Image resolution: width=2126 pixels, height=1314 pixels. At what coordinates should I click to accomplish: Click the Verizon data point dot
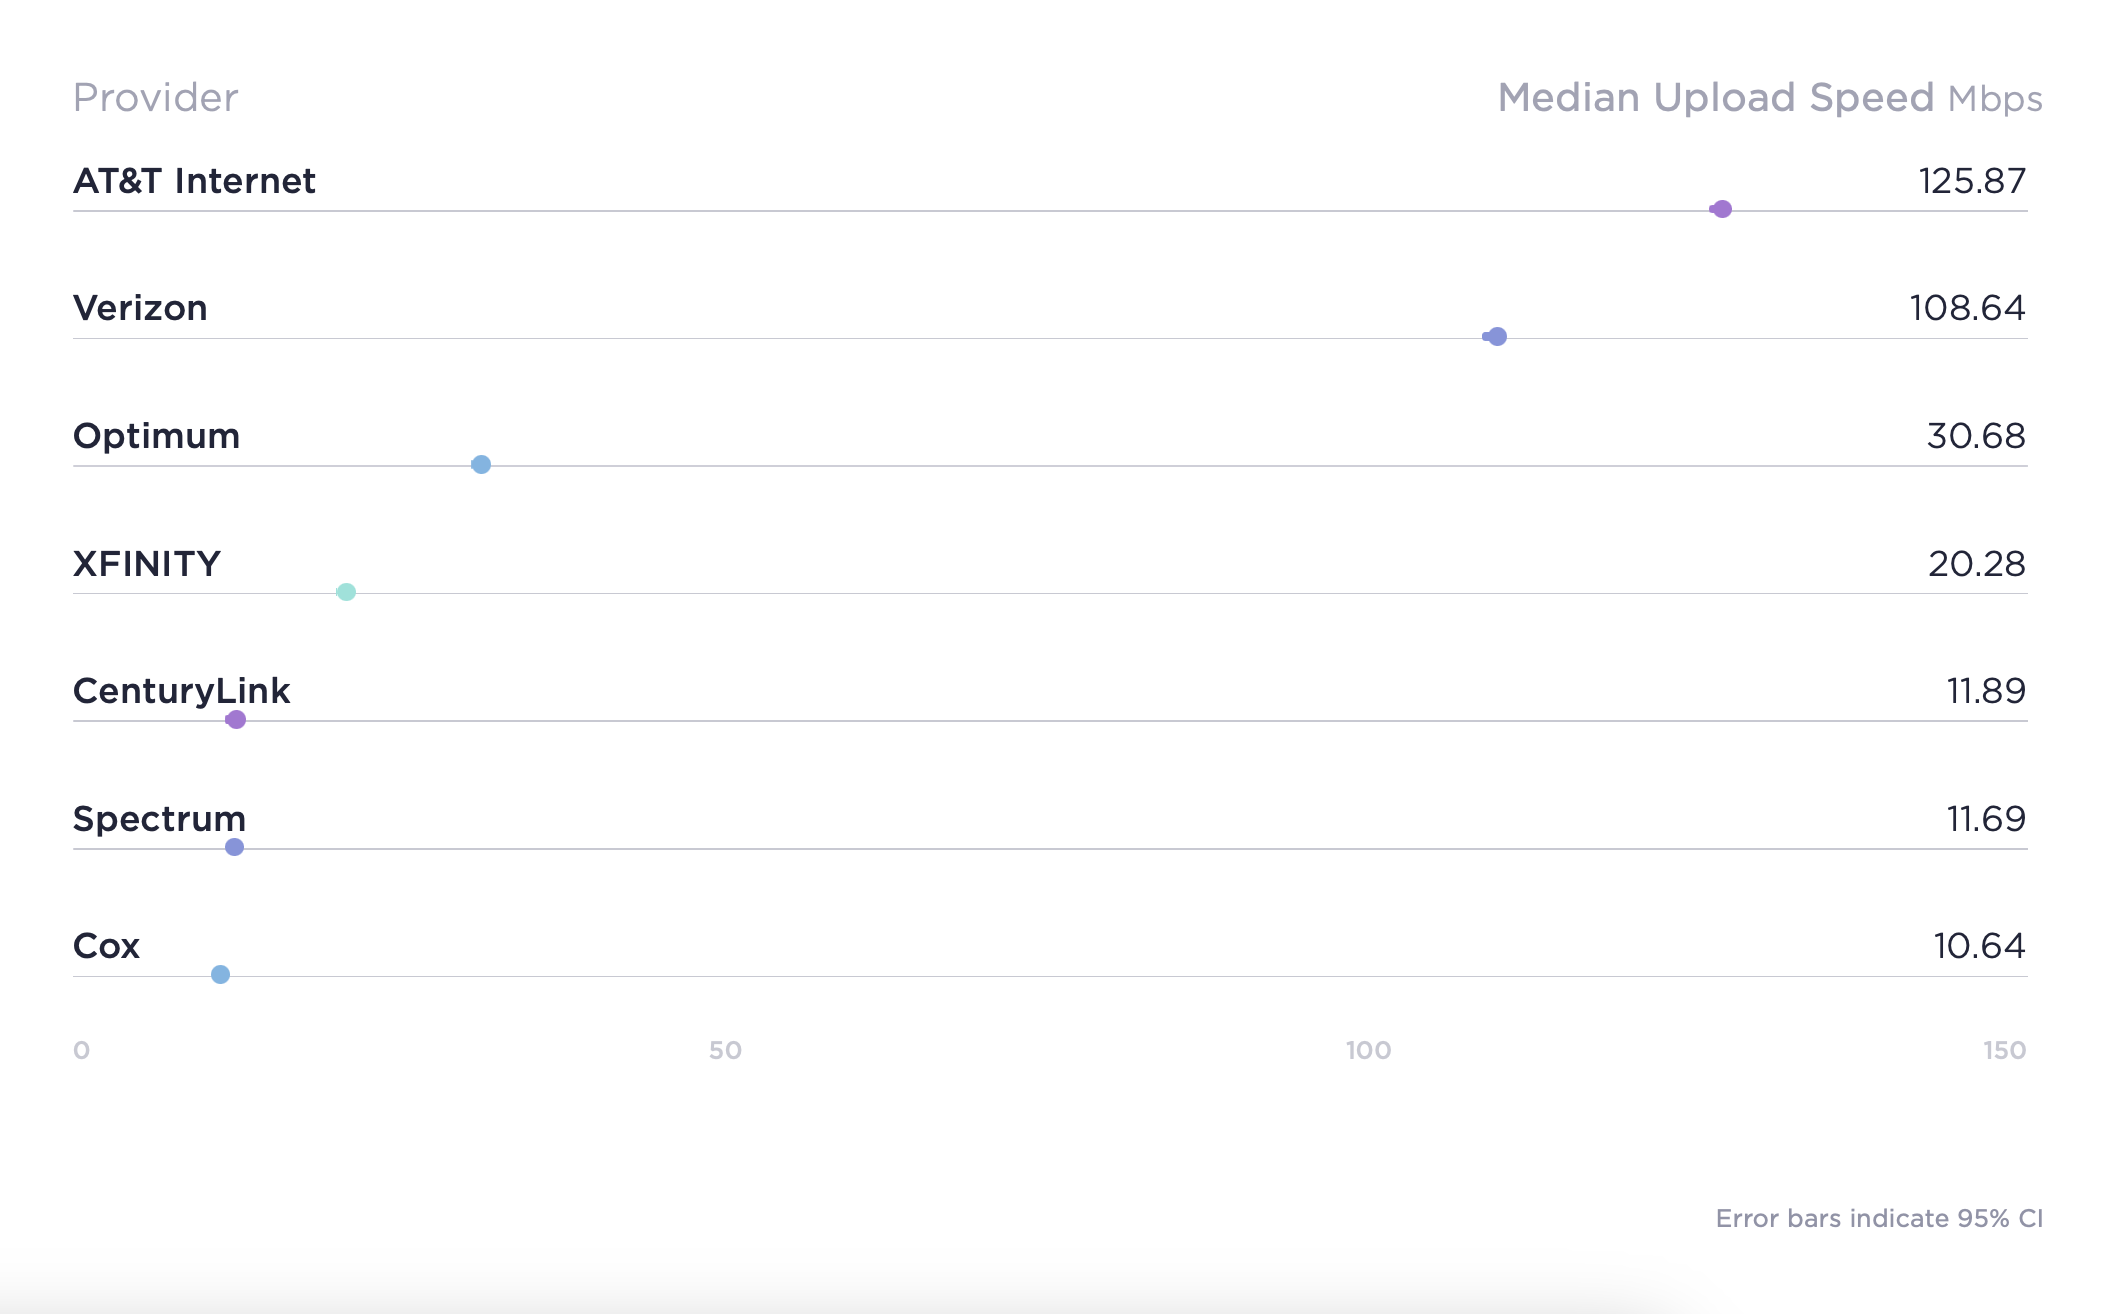pos(1497,337)
